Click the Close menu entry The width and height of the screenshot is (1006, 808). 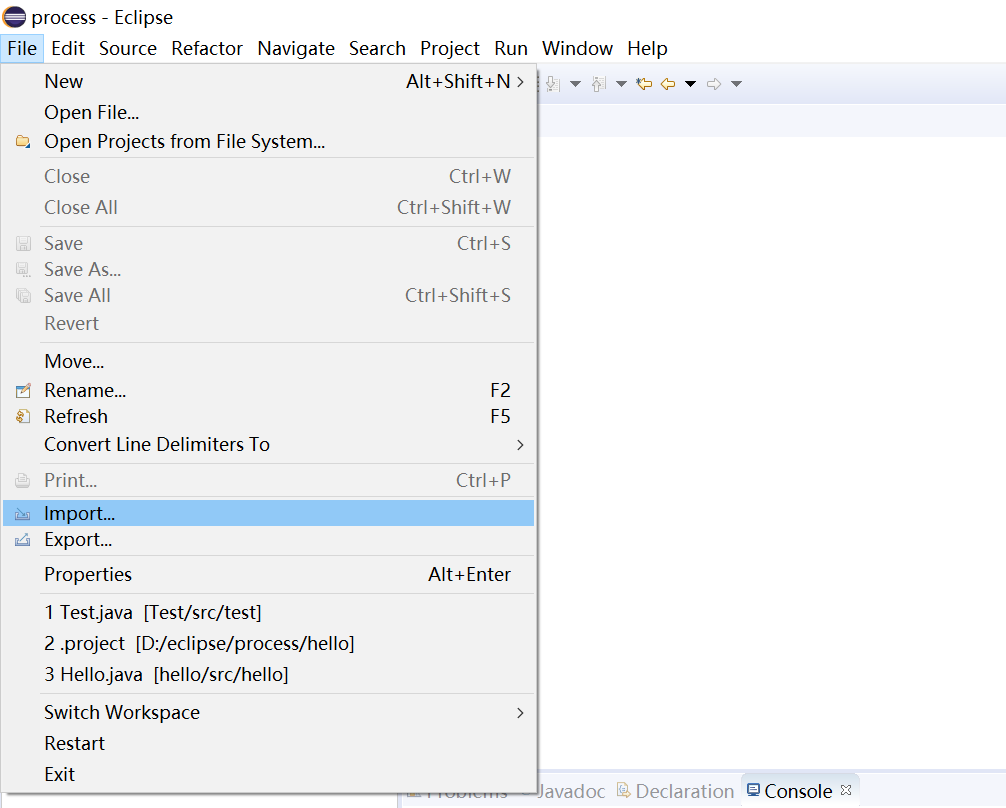(x=268, y=176)
